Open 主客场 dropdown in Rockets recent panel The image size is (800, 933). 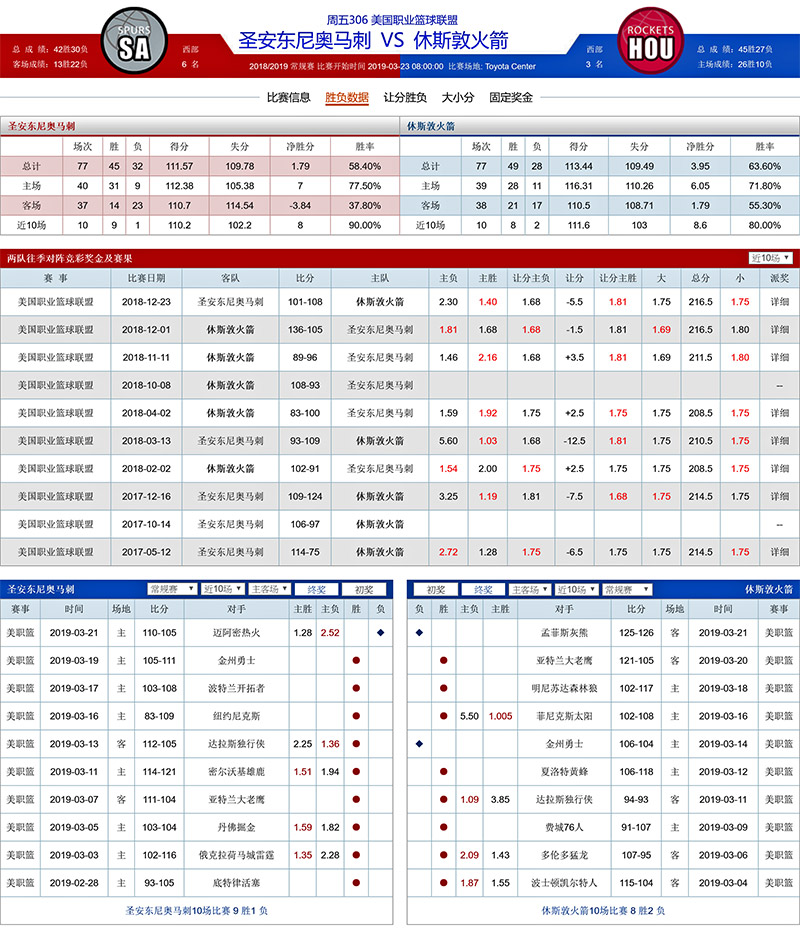click(529, 590)
